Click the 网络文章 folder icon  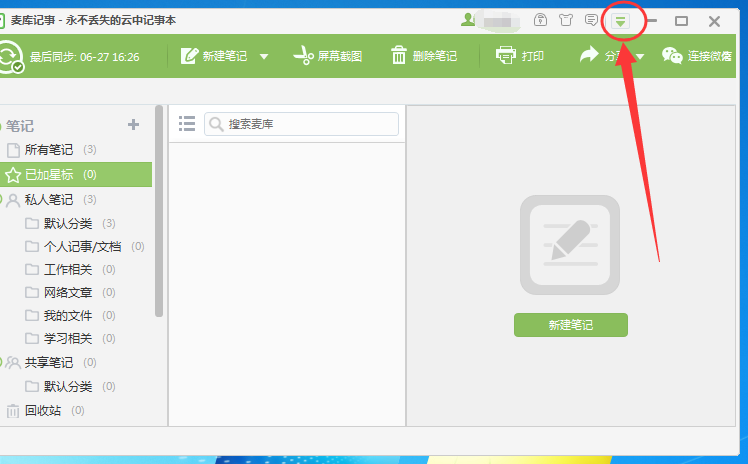(32, 292)
